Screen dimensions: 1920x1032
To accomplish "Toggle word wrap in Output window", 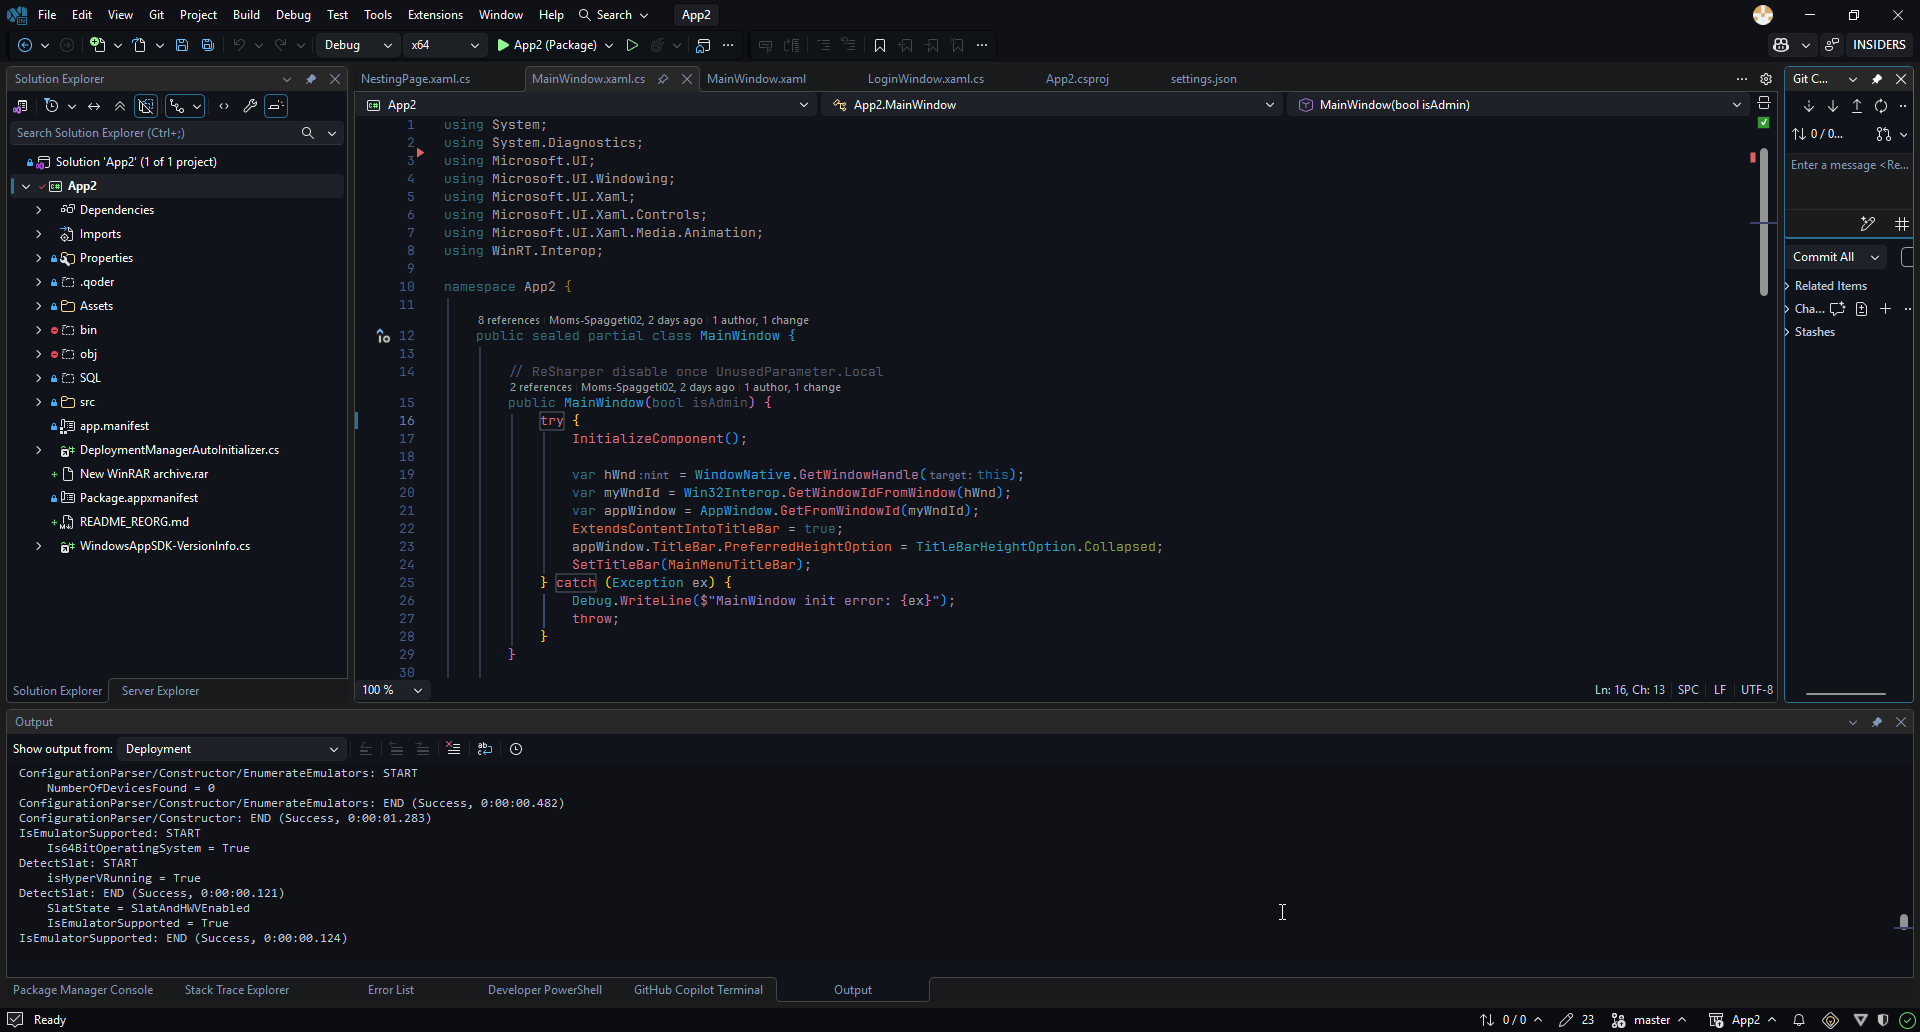I will click(x=485, y=749).
